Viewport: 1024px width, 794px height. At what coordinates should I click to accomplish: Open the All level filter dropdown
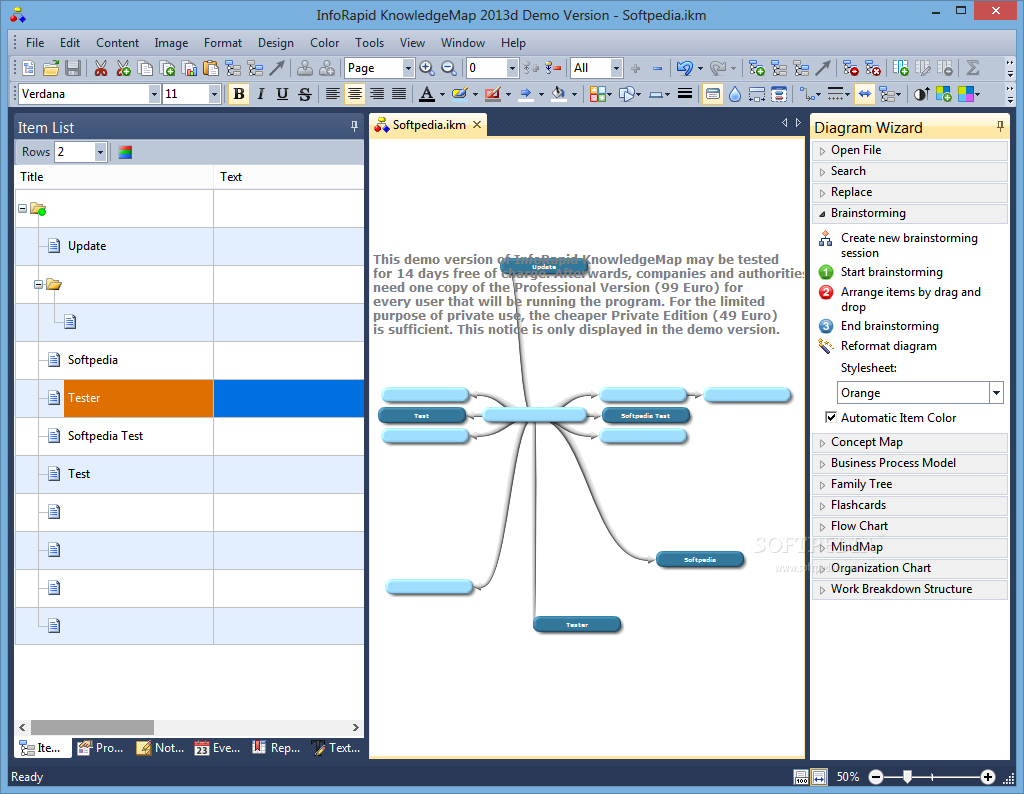[x=615, y=68]
